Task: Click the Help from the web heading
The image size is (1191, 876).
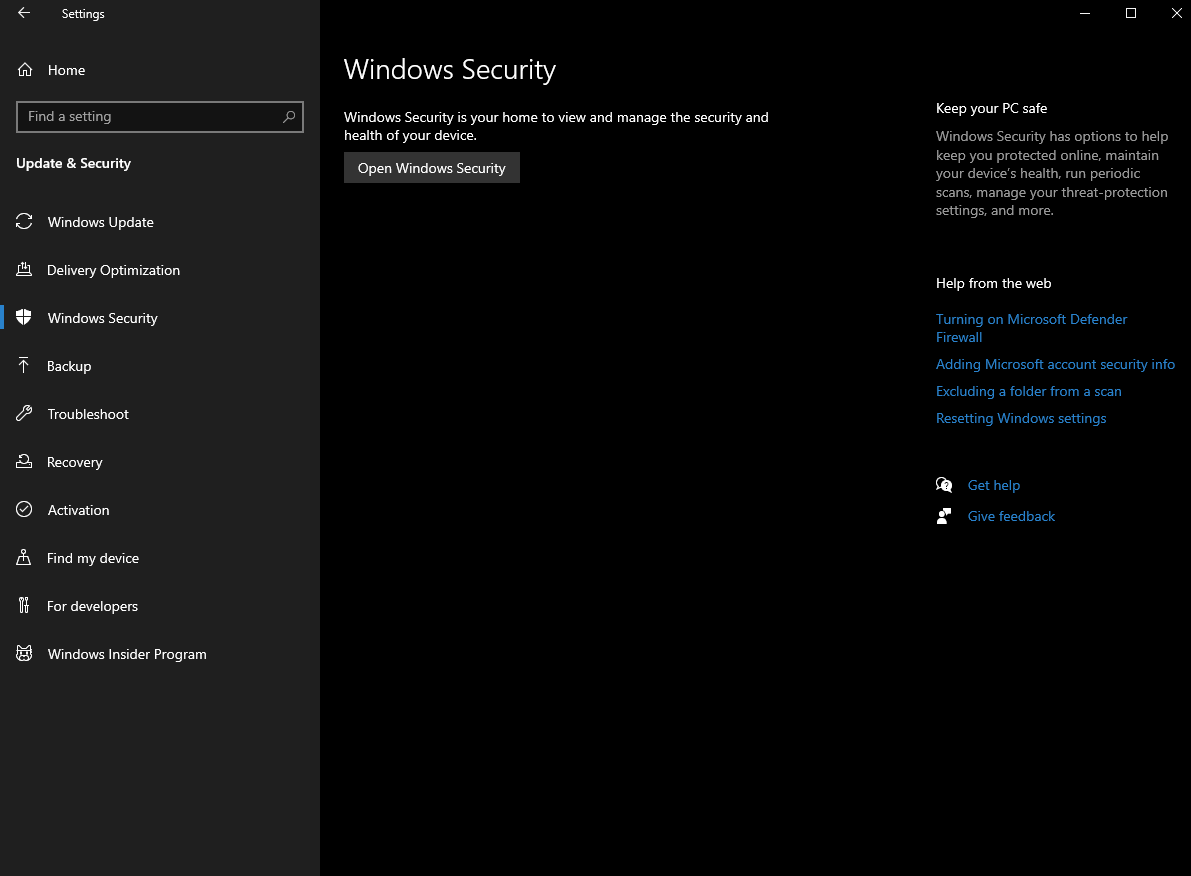Action: 994,283
